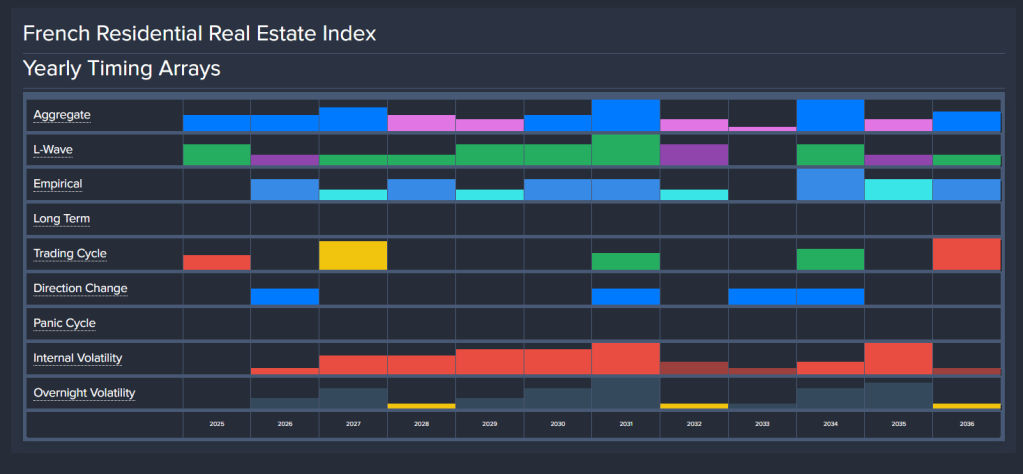Click the 2025 year label
The image size is (1023, 474).
click(x=217, y=424)
